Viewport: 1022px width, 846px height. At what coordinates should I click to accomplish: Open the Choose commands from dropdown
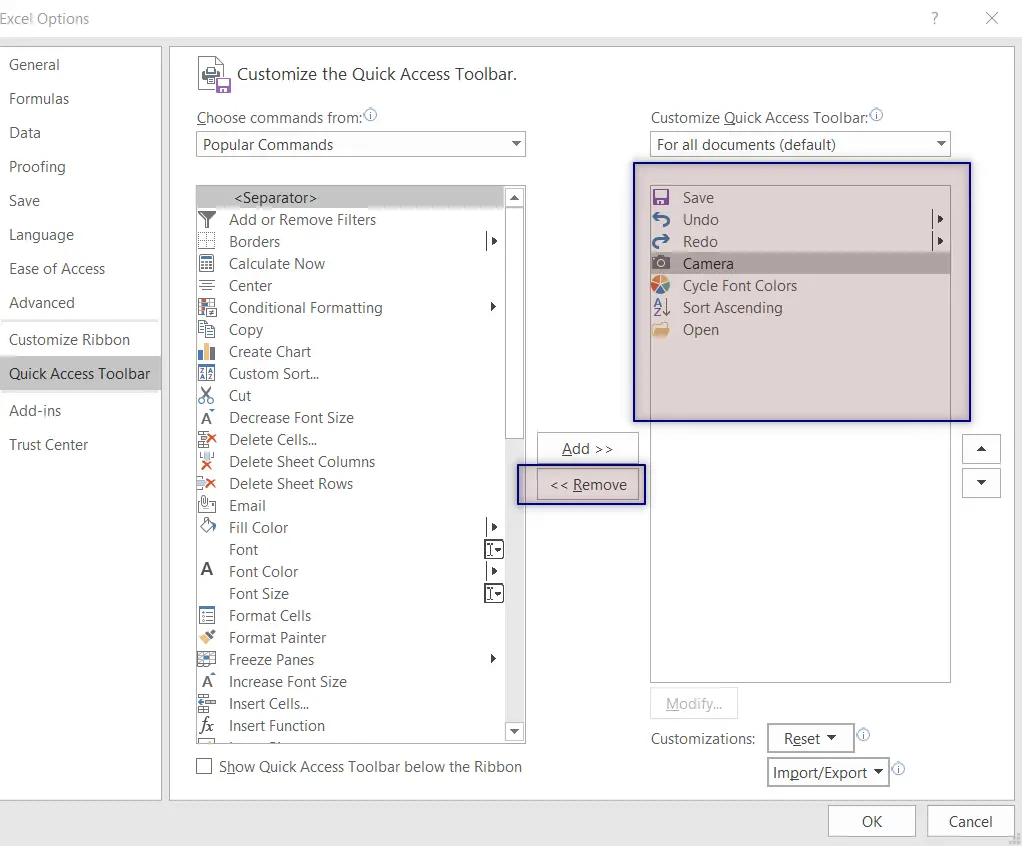[360, 144]
